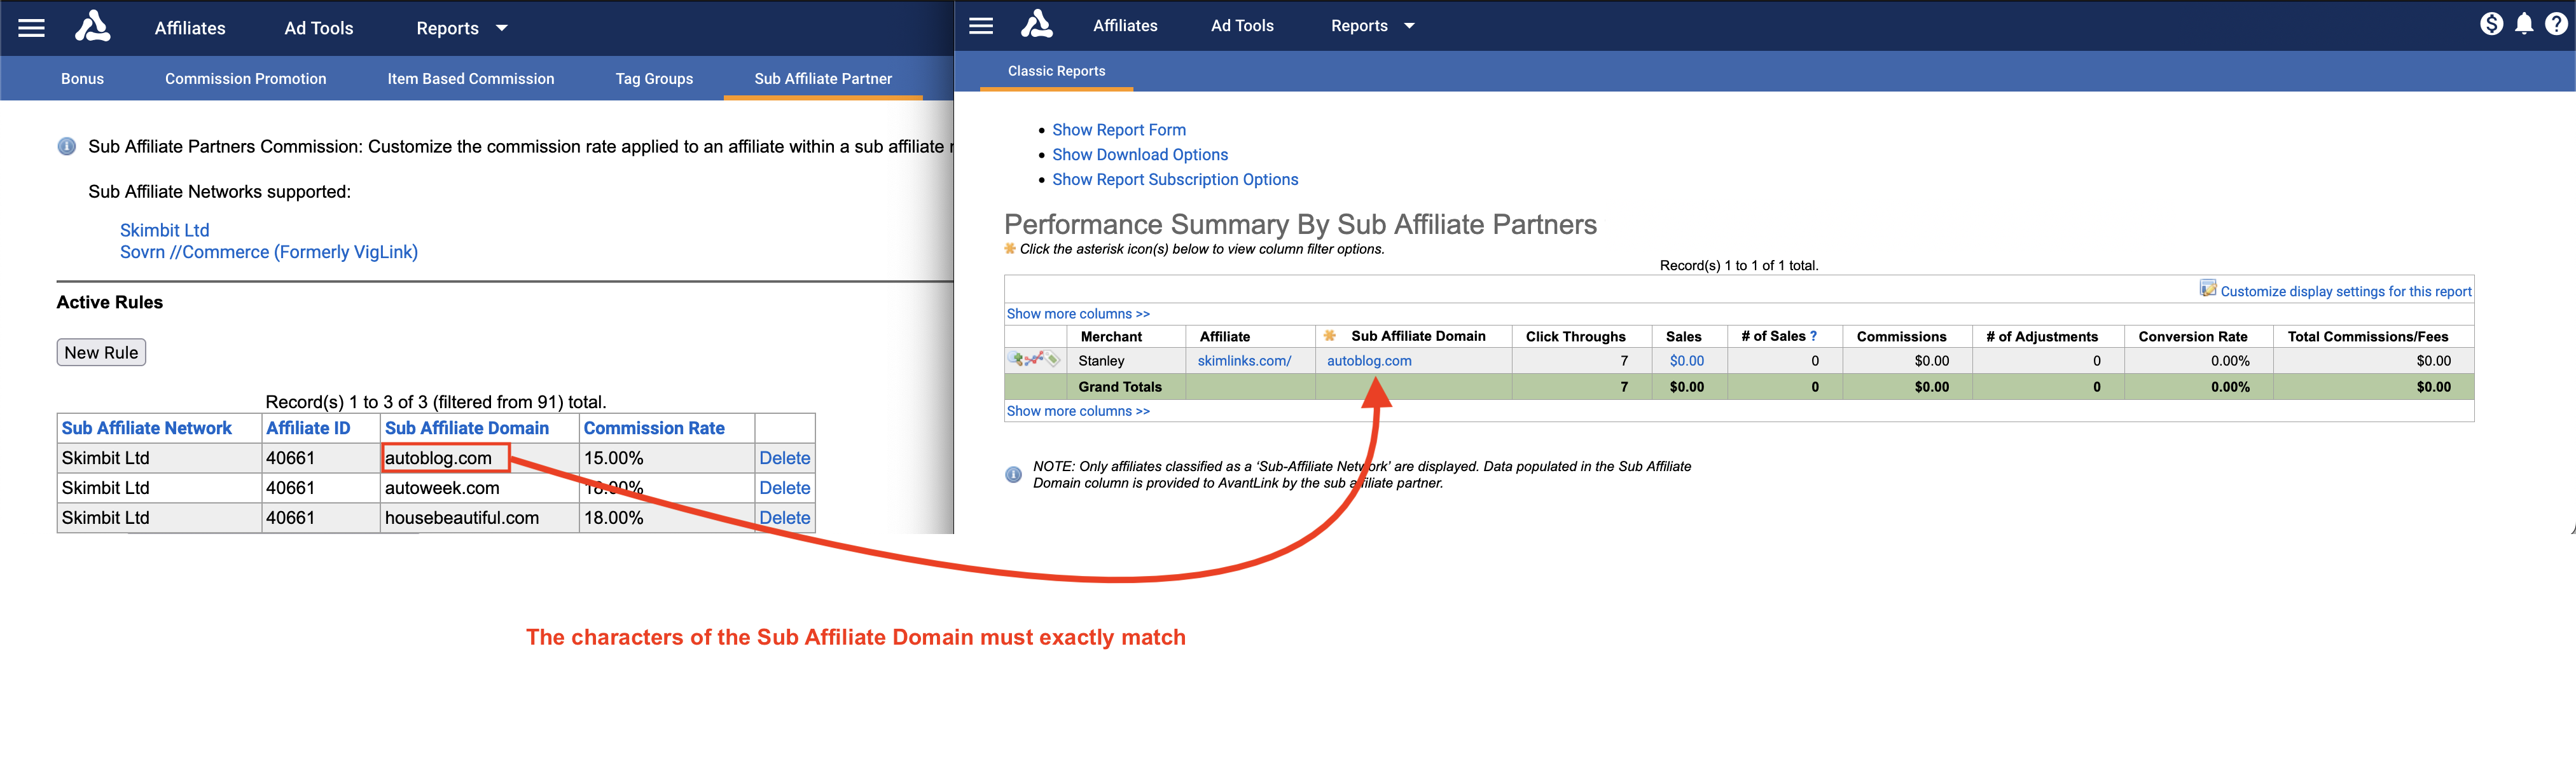
Task: Delete the autoweek.com rule
Action: (x=784, y=488)
